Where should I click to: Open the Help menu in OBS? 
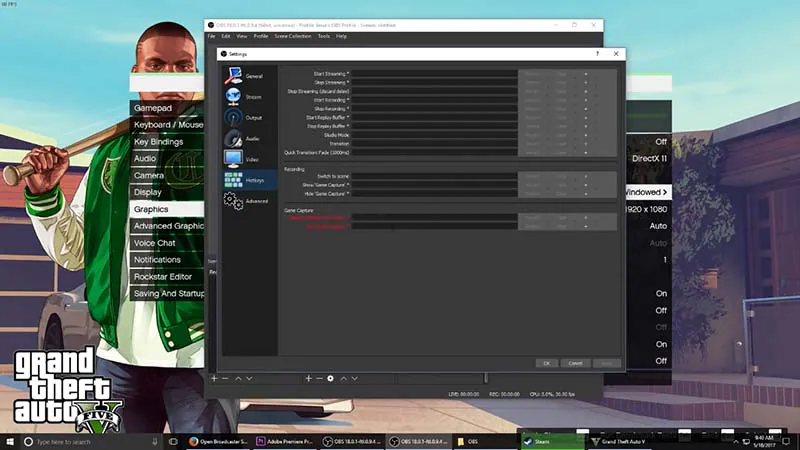(341, 36)
